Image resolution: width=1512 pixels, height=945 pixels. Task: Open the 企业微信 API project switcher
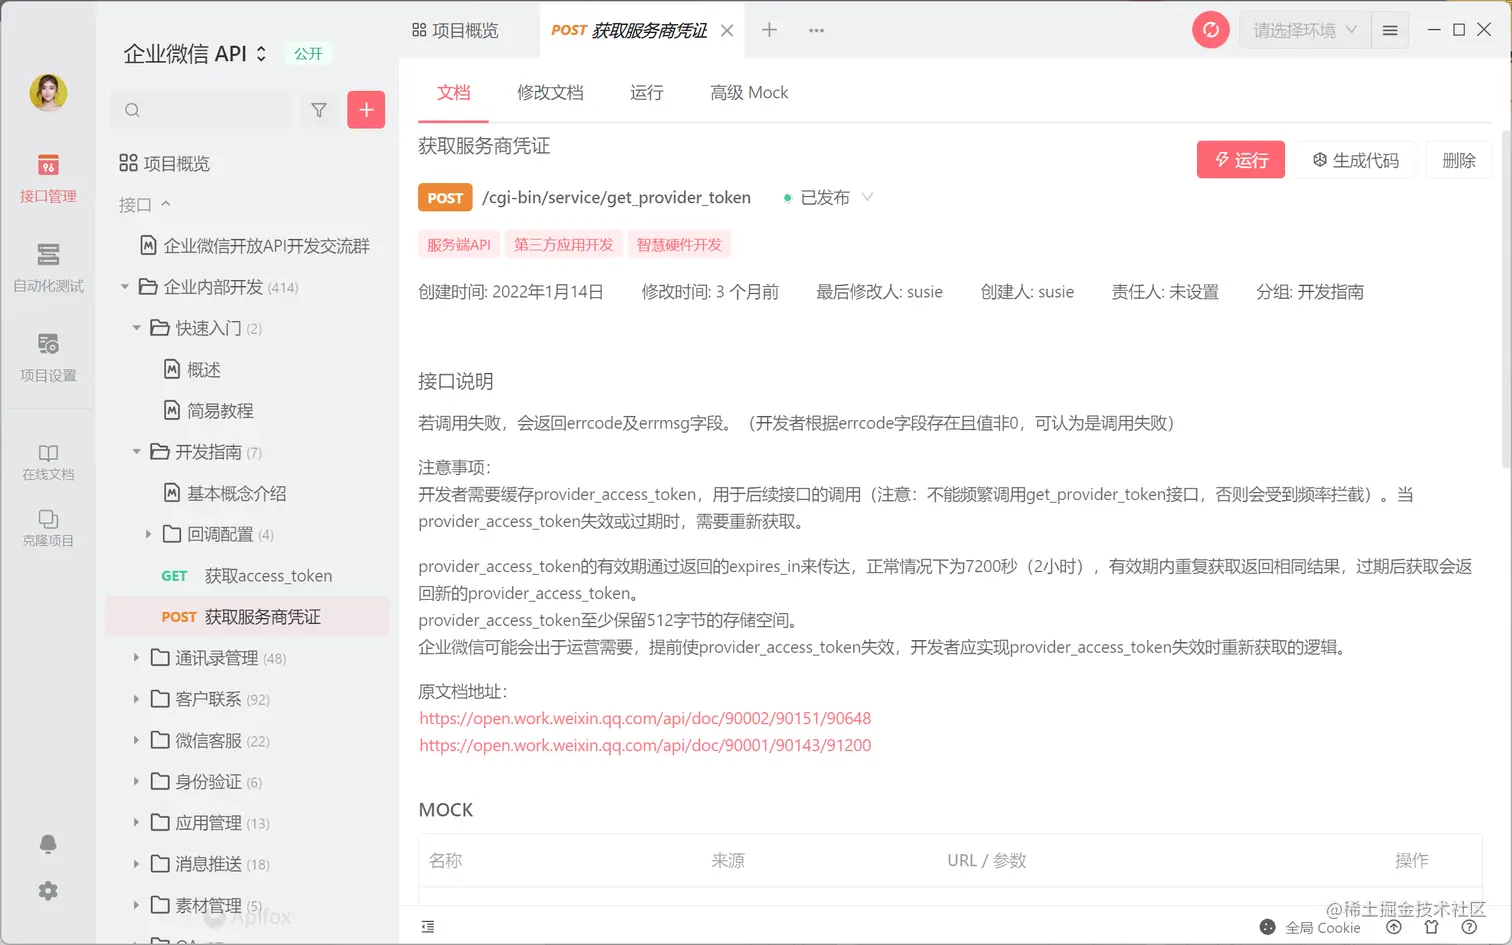pos(195,54)
